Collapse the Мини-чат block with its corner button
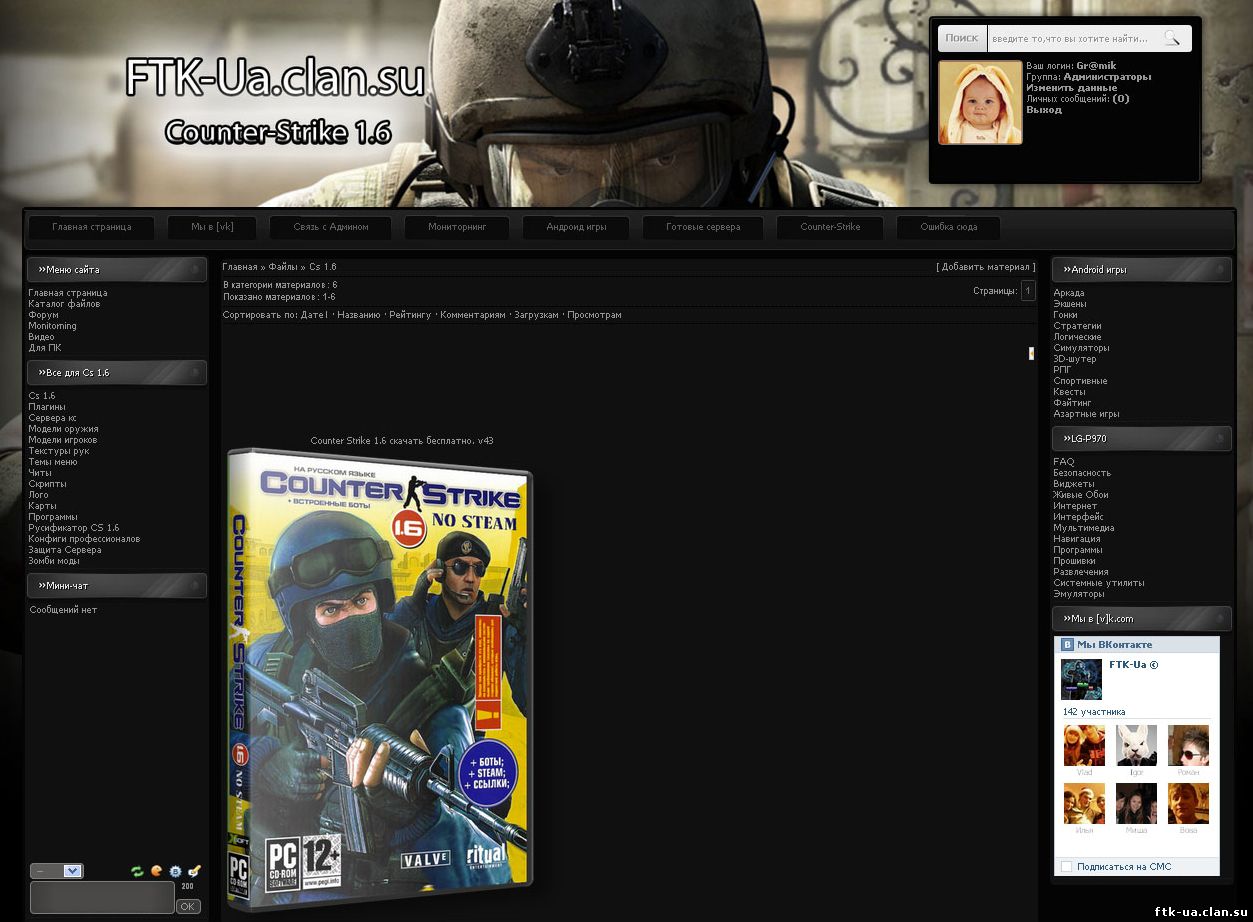The height and width of the screenshot is (922, 1253). (195, 585)
